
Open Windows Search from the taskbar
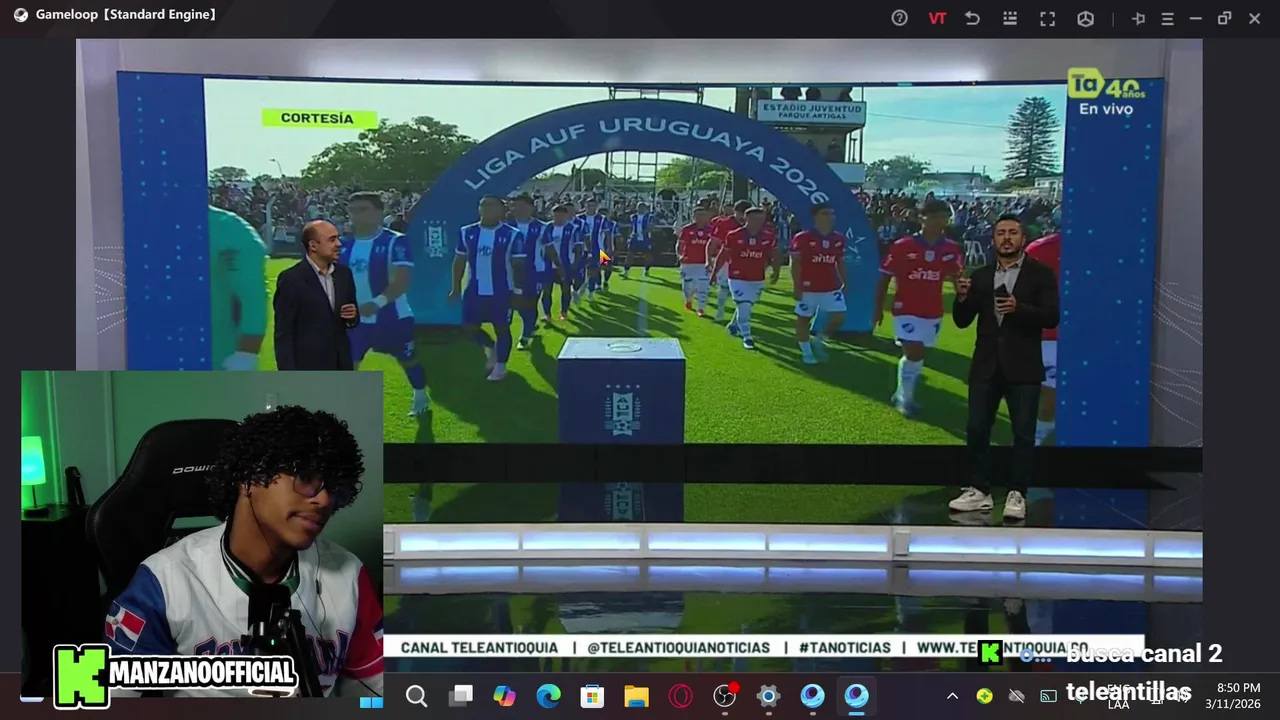tap(416, 697)
